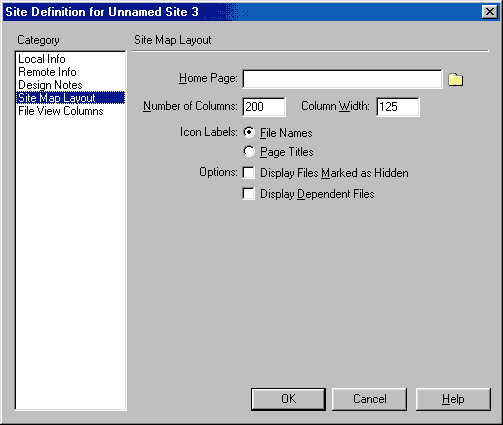503x425 pixels.
Task: Switch to Design Notes category
Action: (50, 85)
